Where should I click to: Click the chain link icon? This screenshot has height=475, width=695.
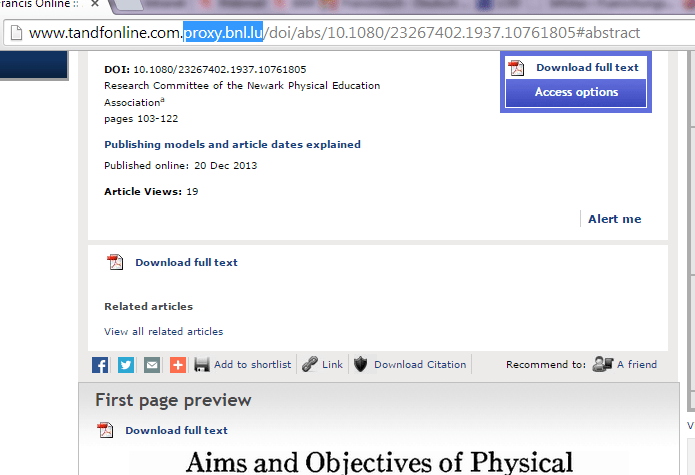point(310,365)
